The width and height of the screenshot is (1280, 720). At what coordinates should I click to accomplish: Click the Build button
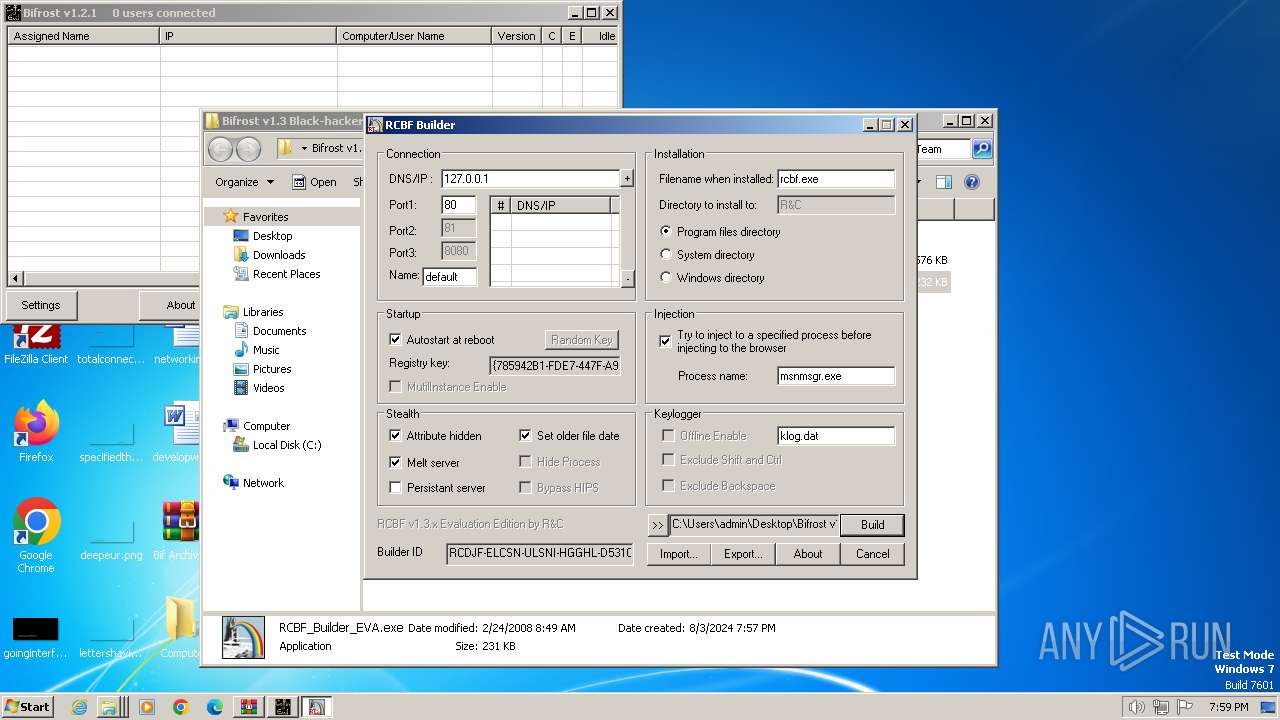[872, 525]
